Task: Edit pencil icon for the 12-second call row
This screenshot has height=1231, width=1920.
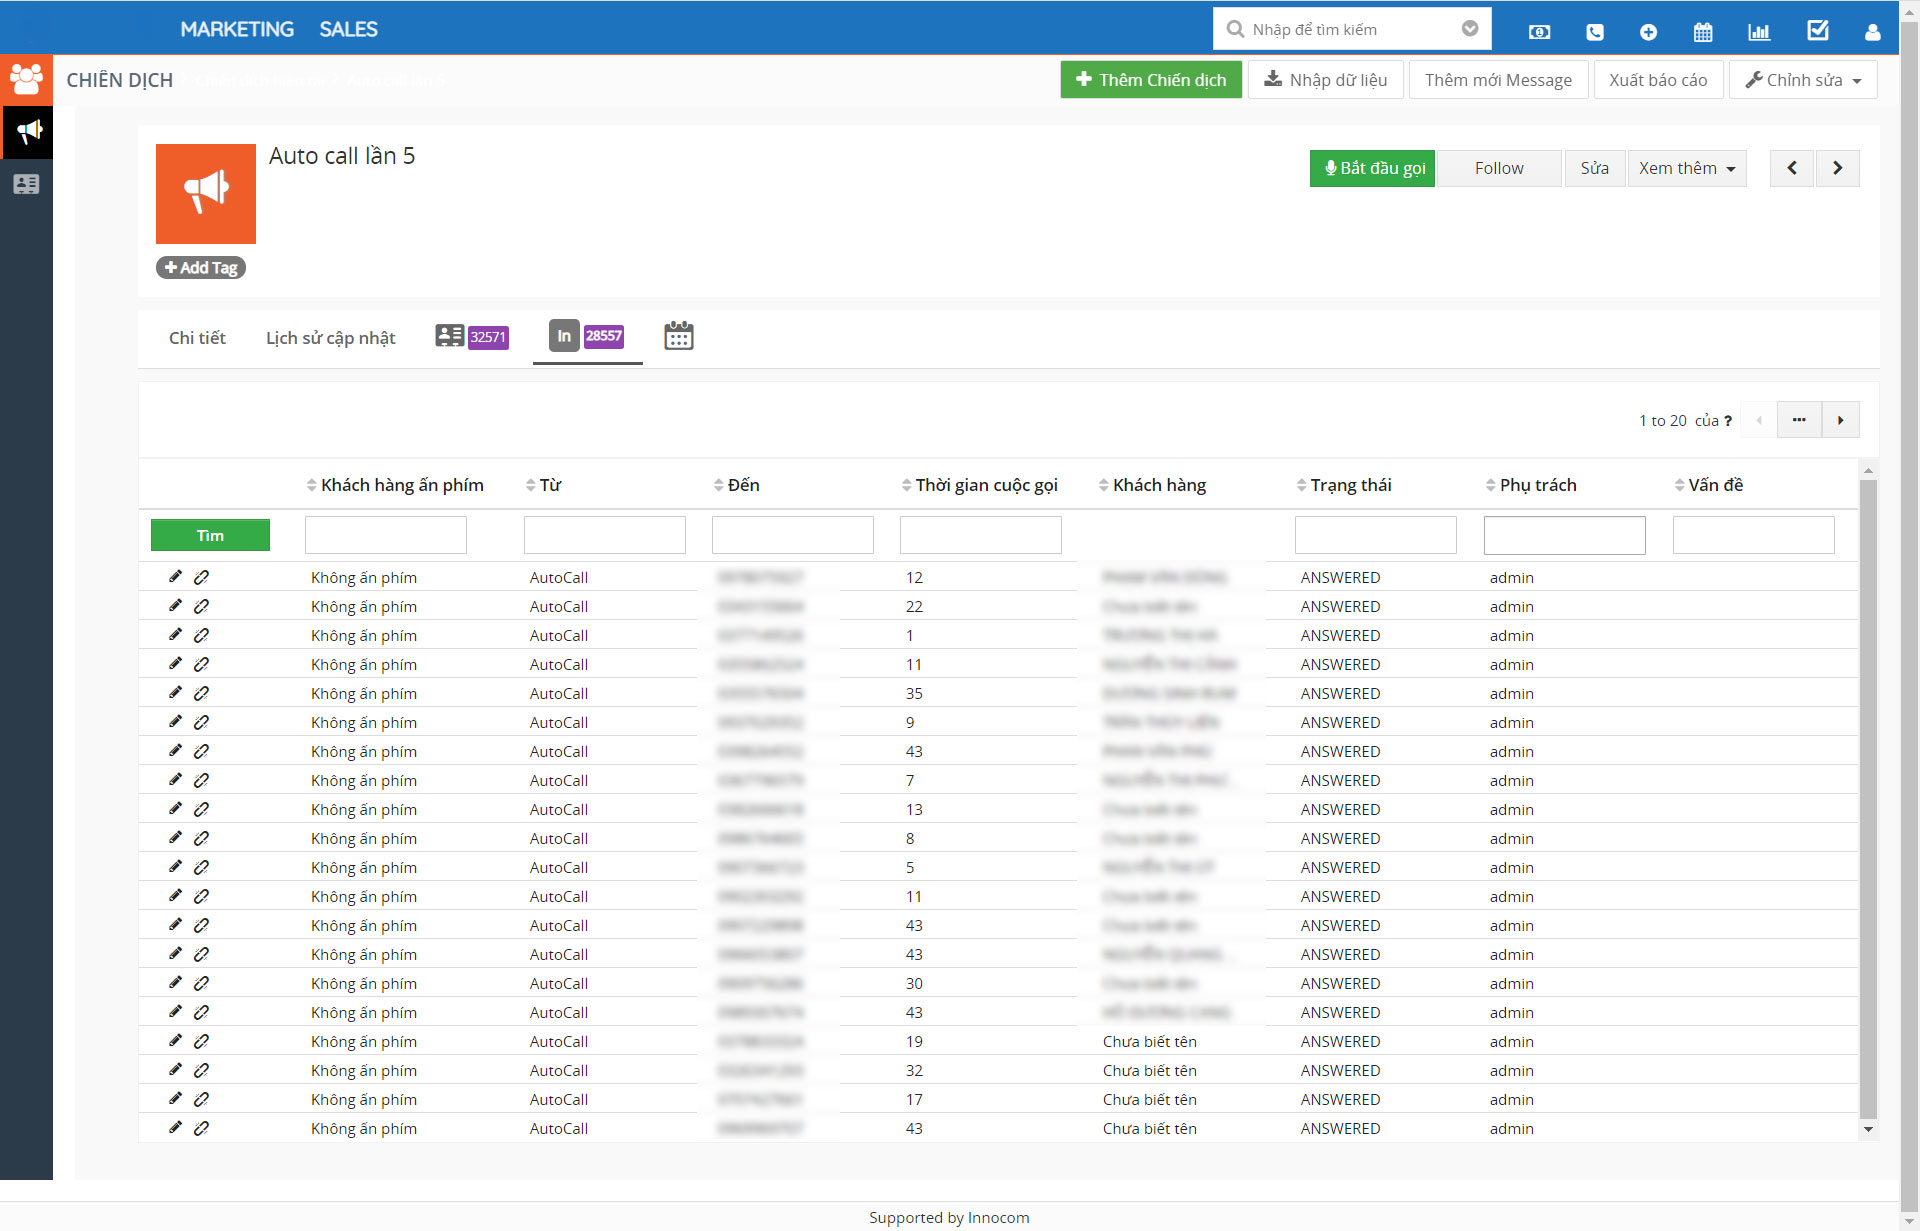Action: pos(175,576)
